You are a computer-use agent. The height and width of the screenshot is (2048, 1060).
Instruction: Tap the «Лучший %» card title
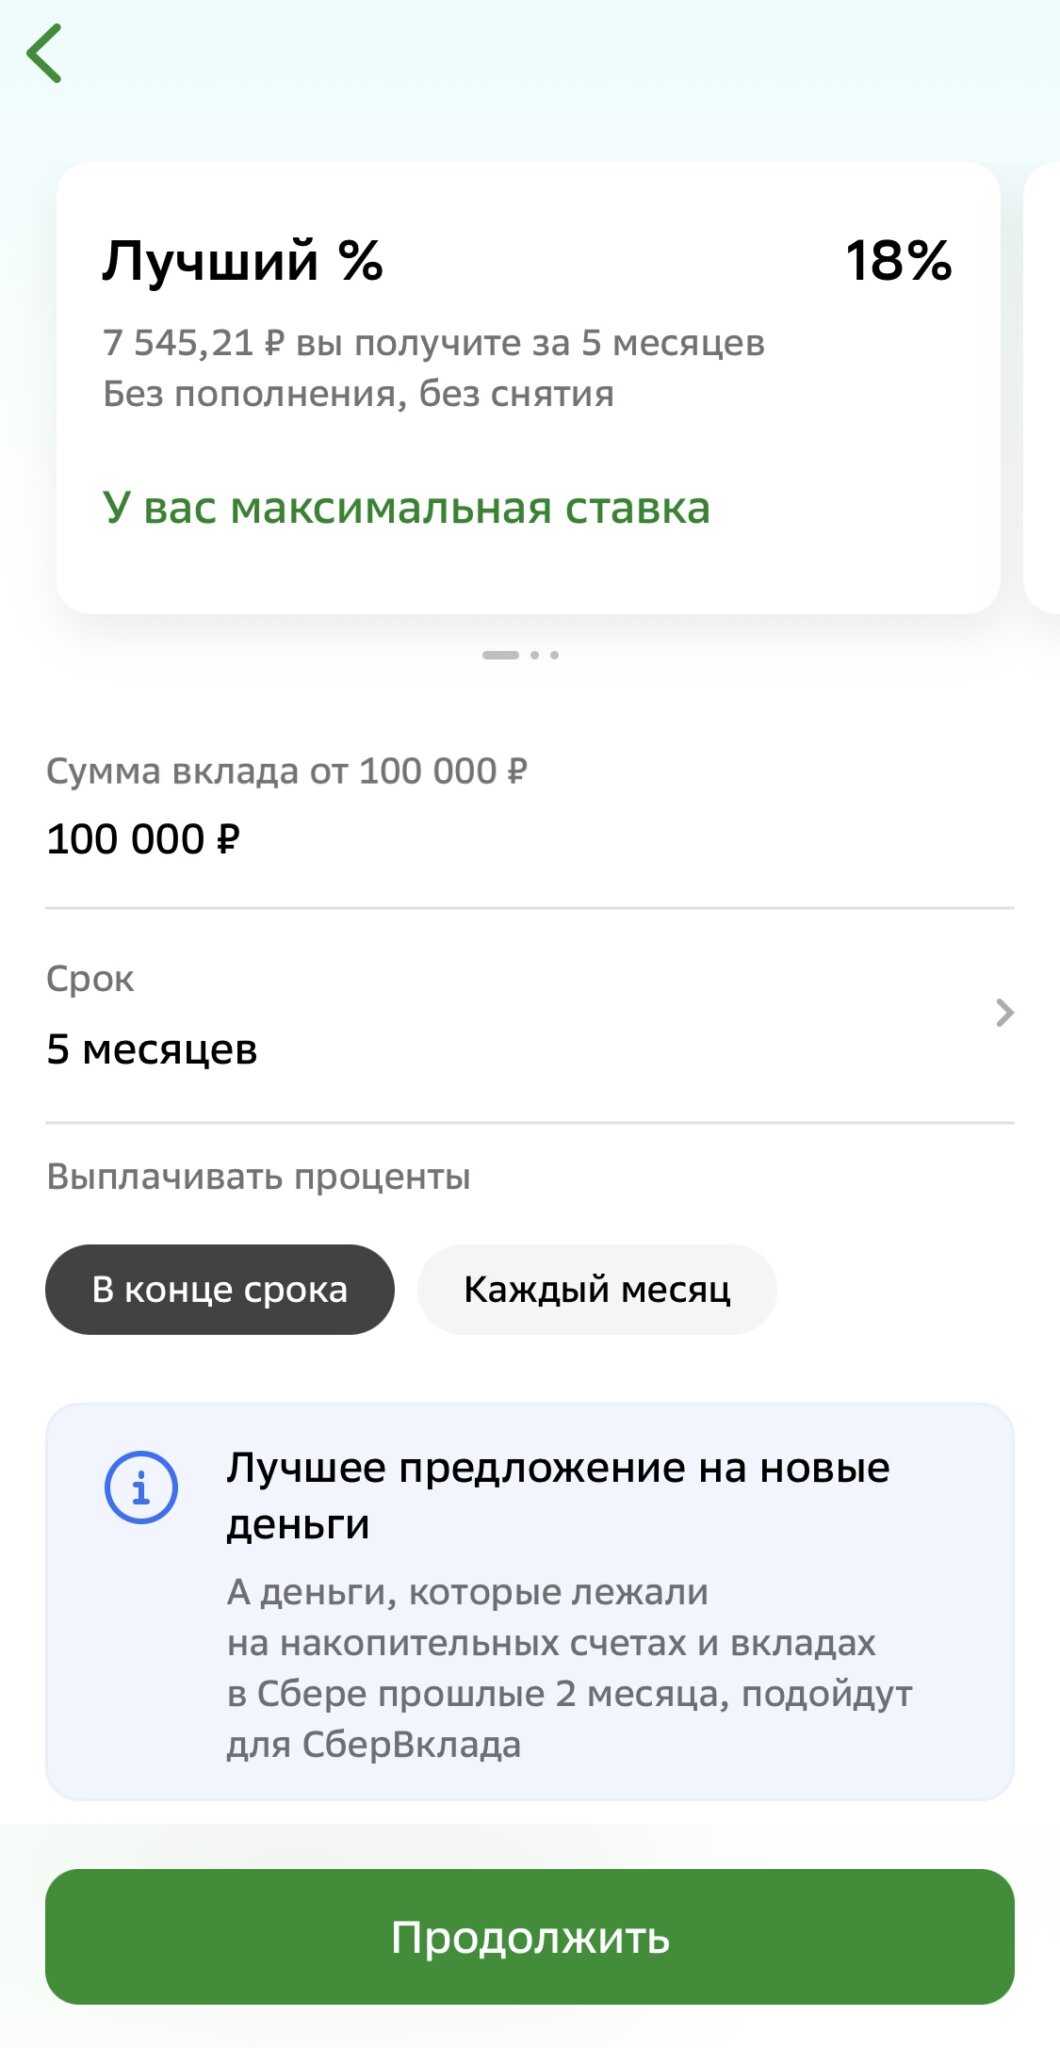(243, 261)
